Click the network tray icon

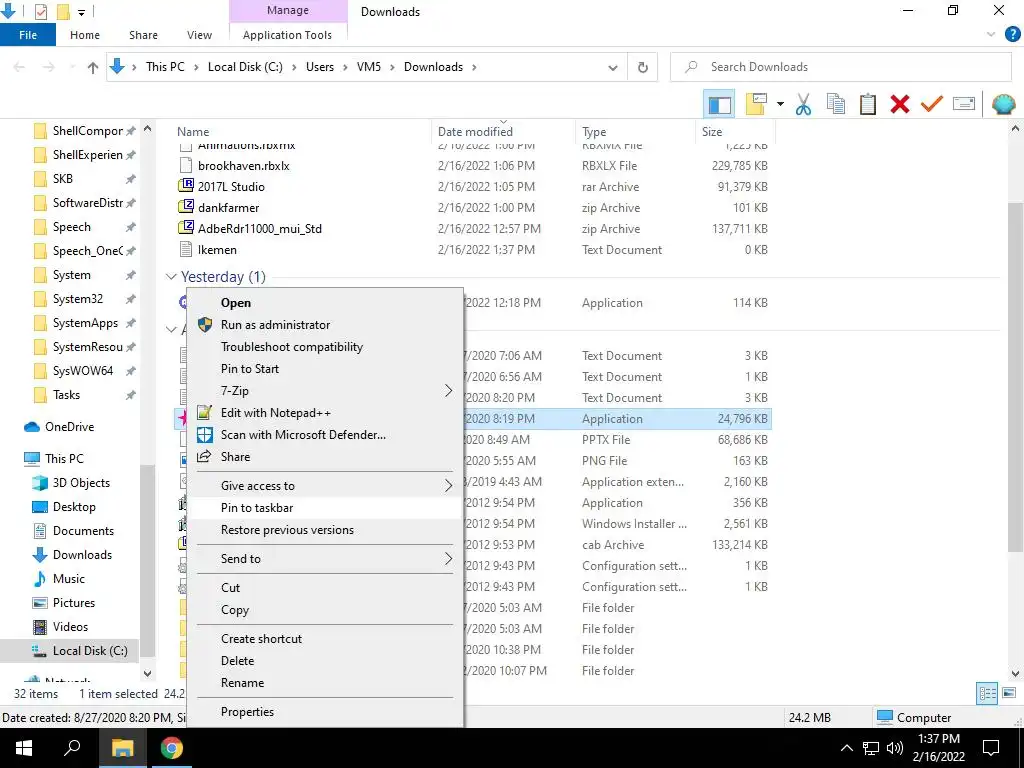(871, 748)
